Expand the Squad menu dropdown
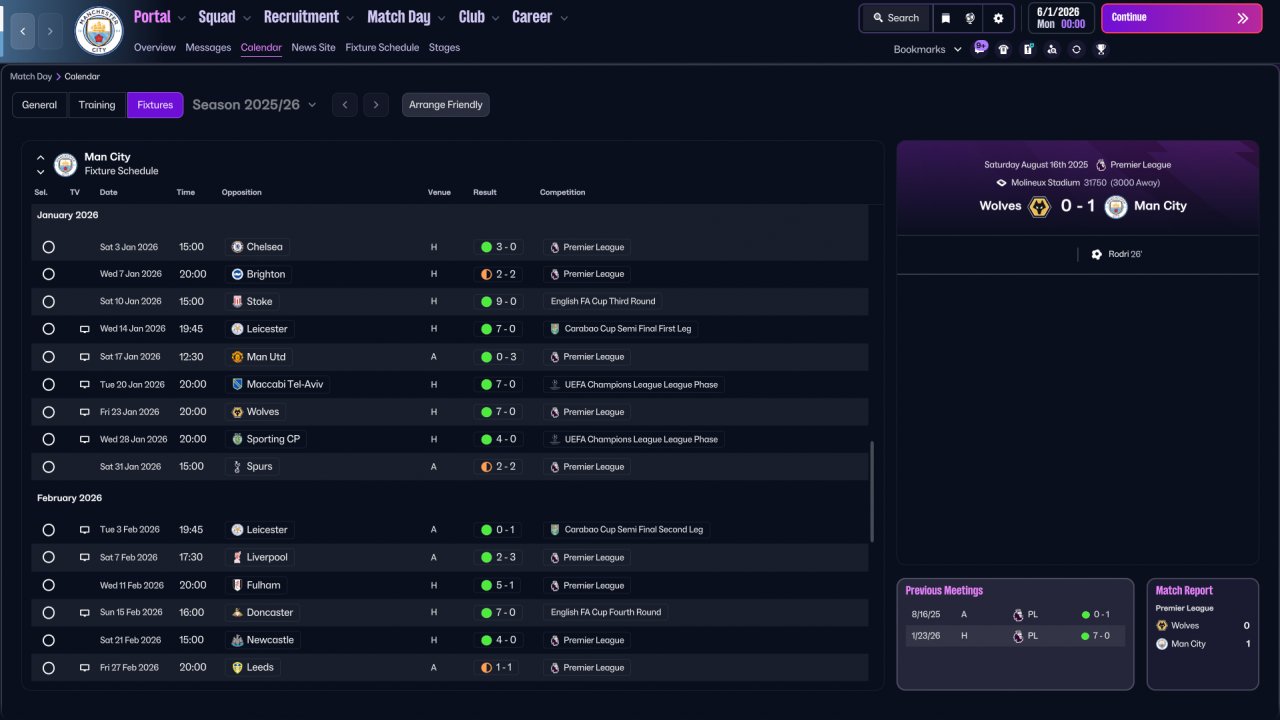The width and height of the screenshot is (1280, 720). (247, 17)
